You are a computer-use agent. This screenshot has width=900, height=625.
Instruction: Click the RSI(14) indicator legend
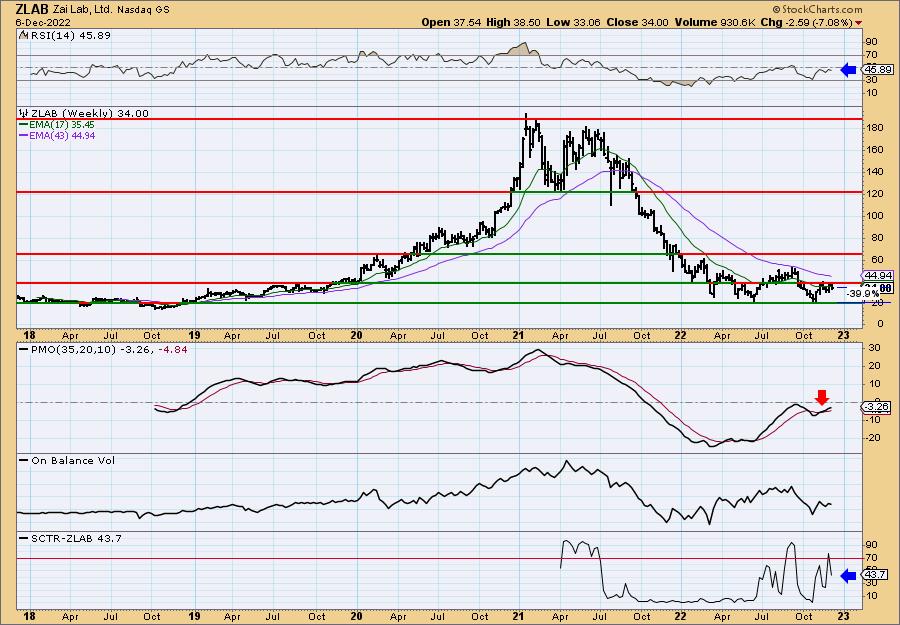(x=69, y=36)
